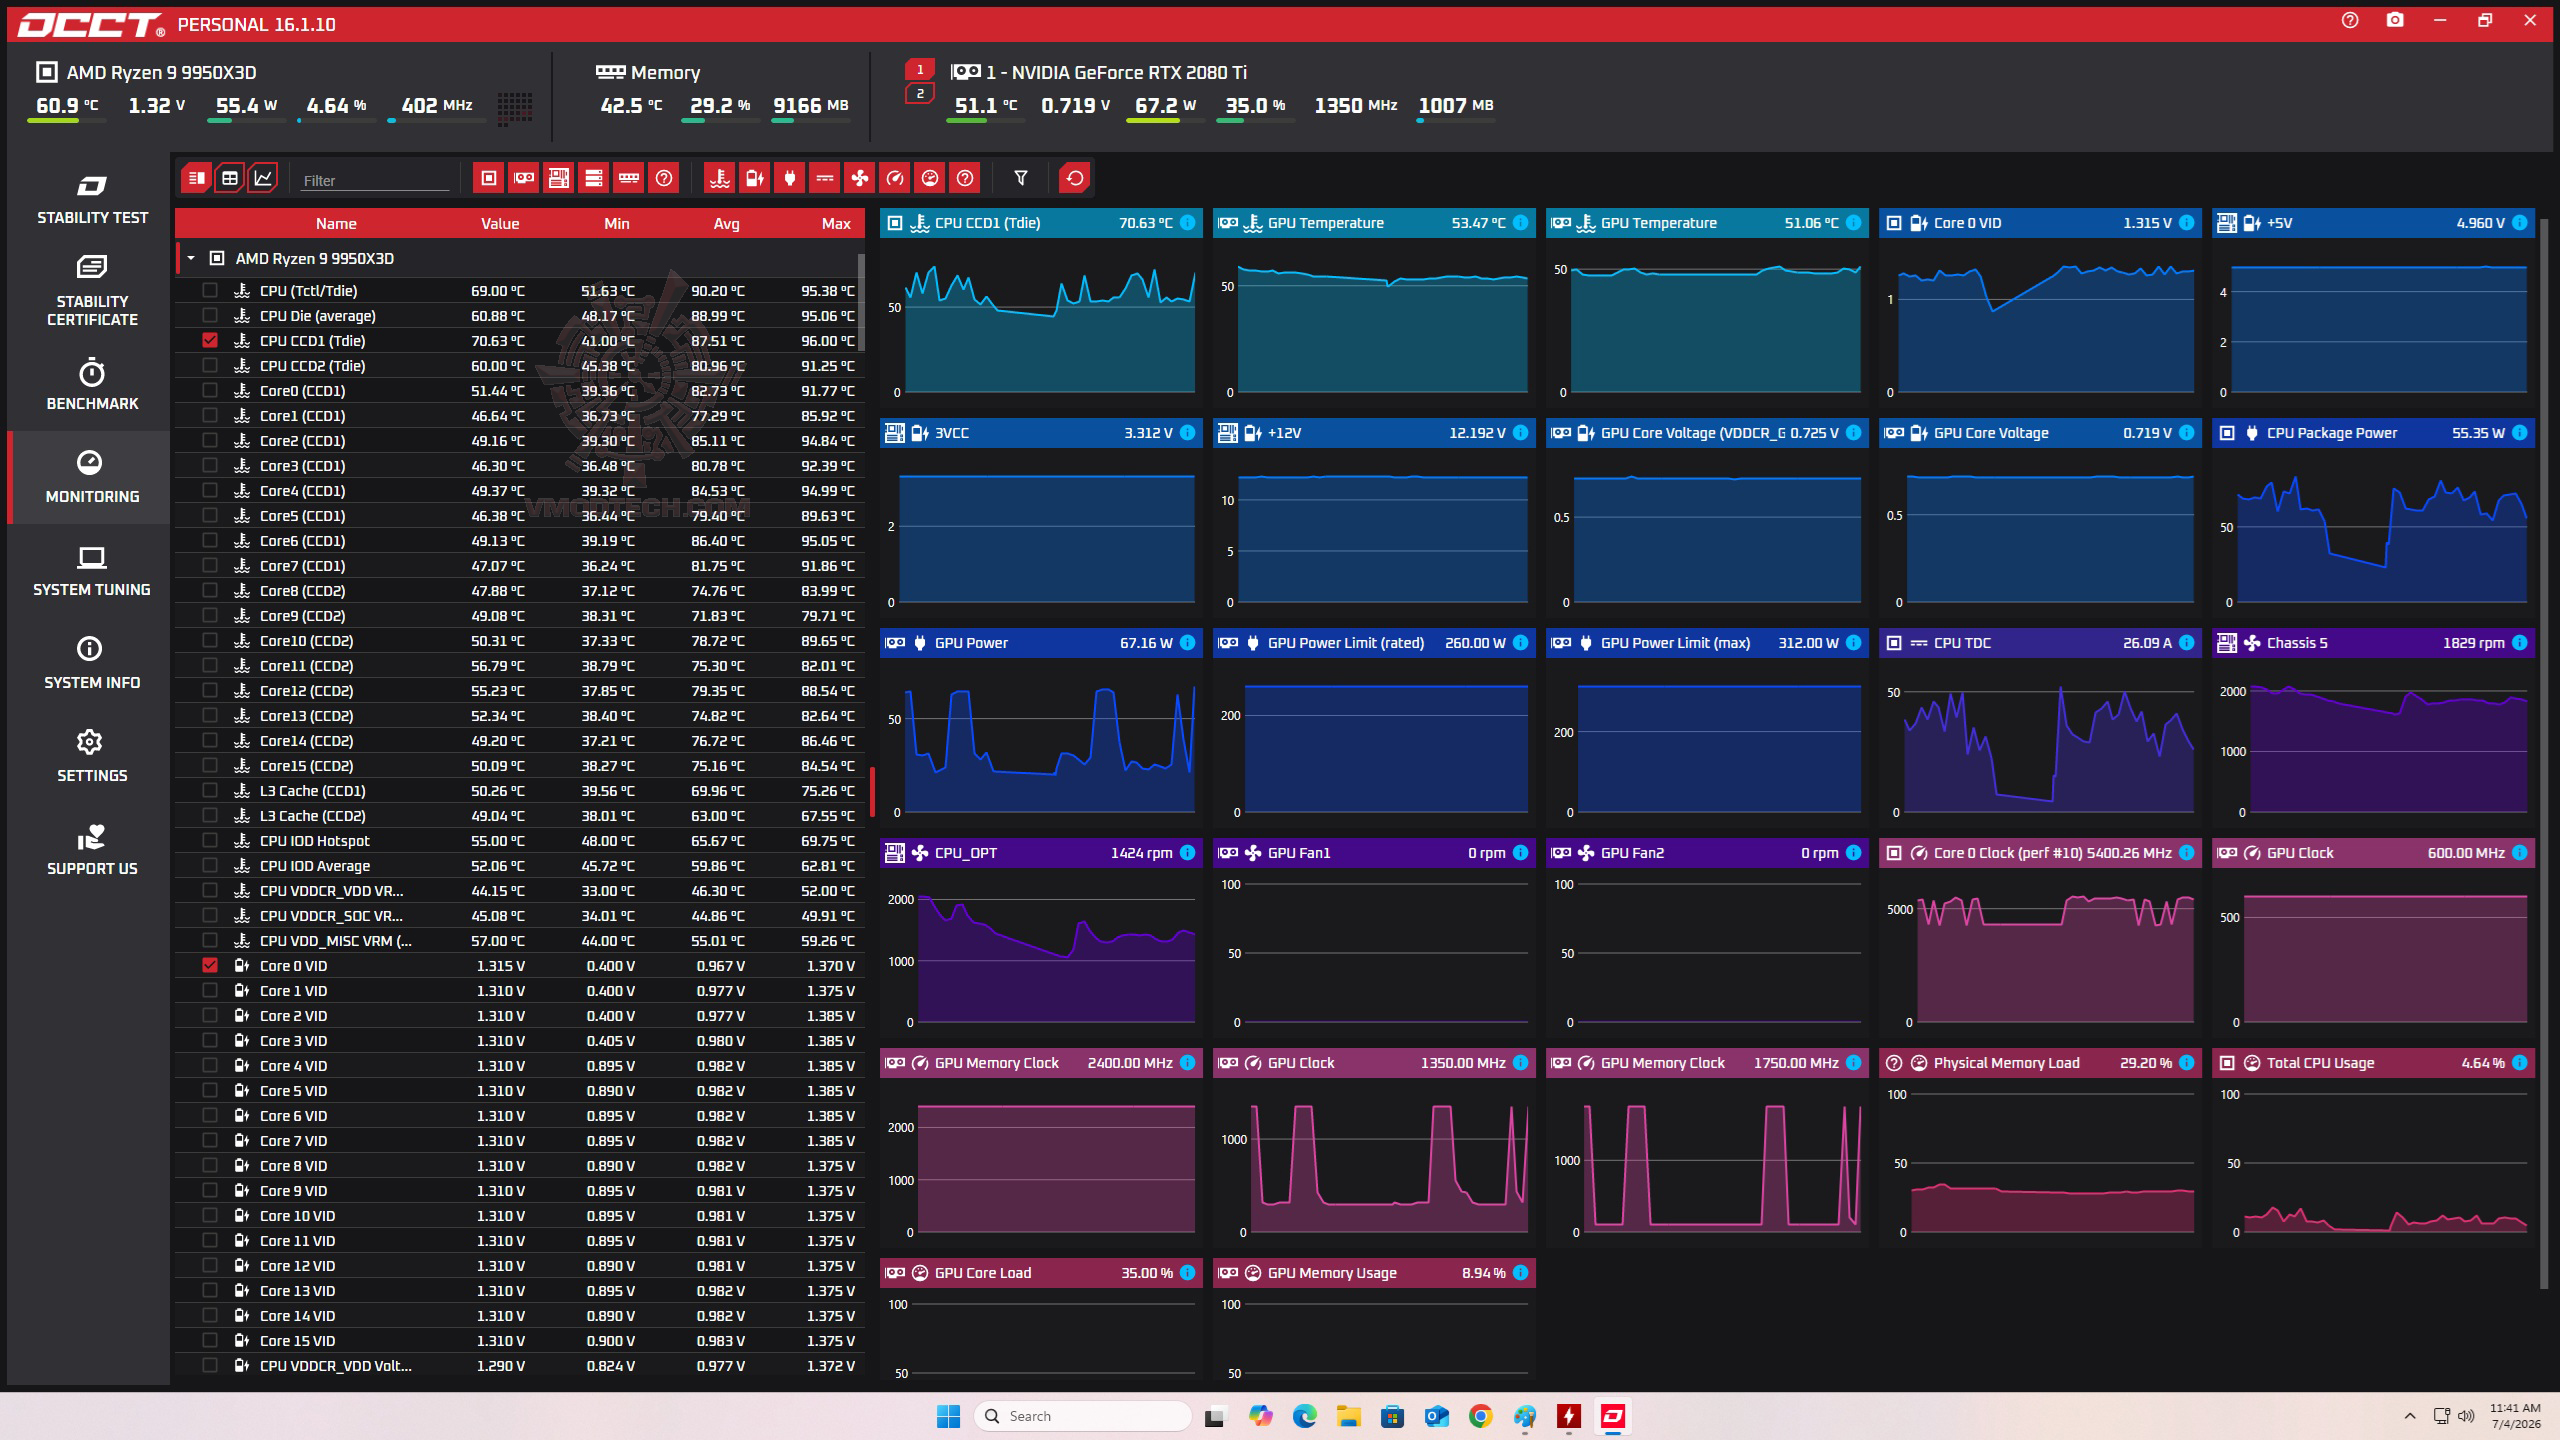Uncheck the CPU CCD1 (Tdie) checkbox
The height and width of the screenshot is (1440, 2560).
coord(209,340)
